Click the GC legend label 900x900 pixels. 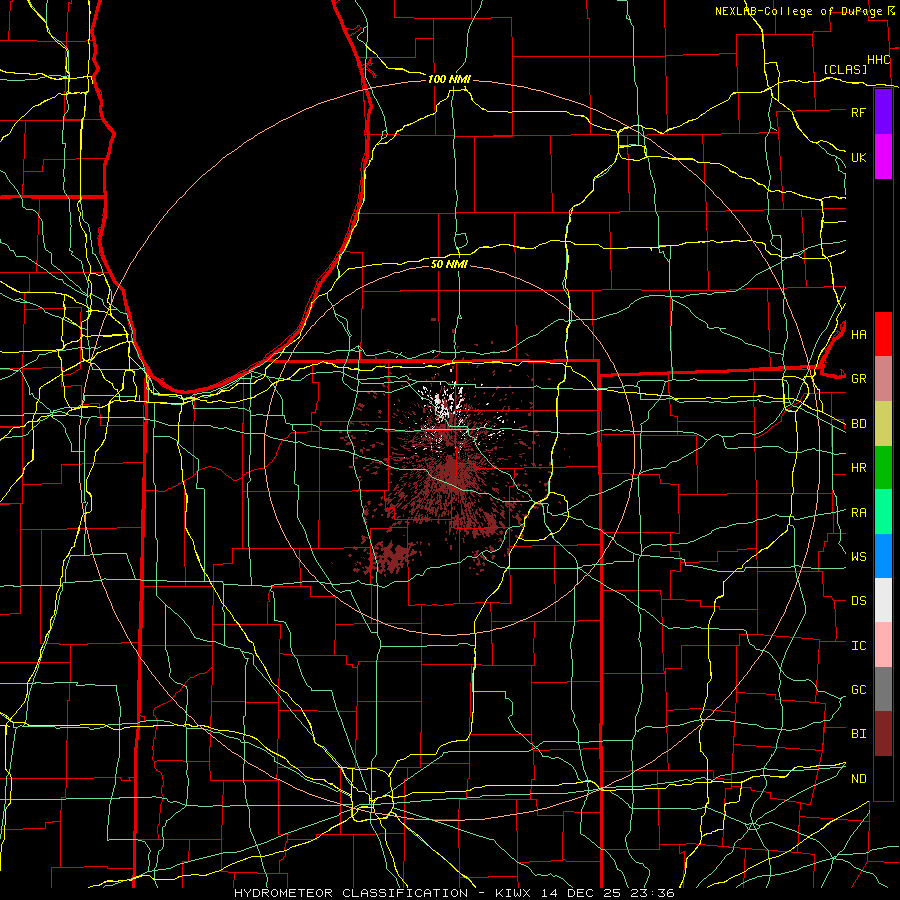tap(858, 689)
